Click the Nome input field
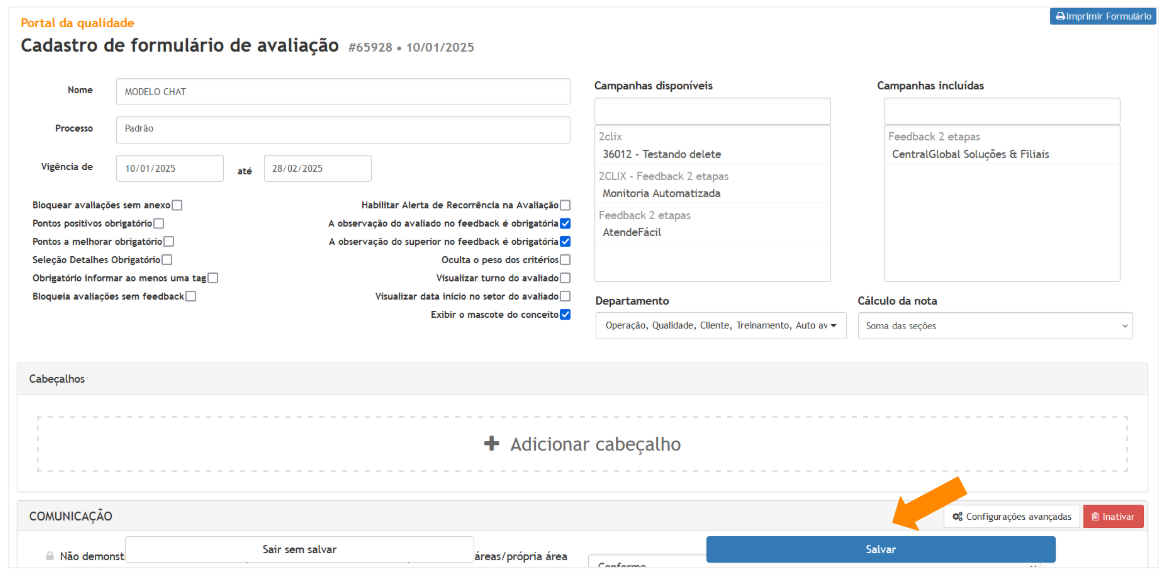This screenshot has width=1168, height=578. 343,91
